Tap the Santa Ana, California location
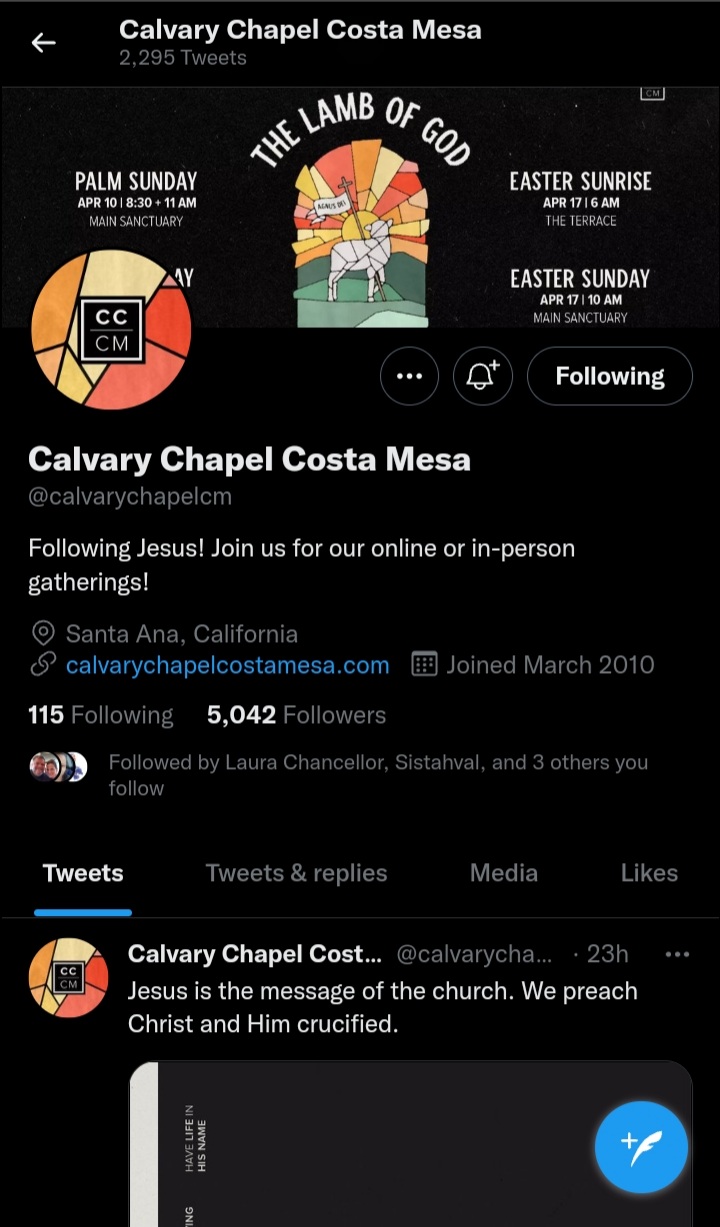This screenshot has height=1227, width=720. [x=181, y=634]
